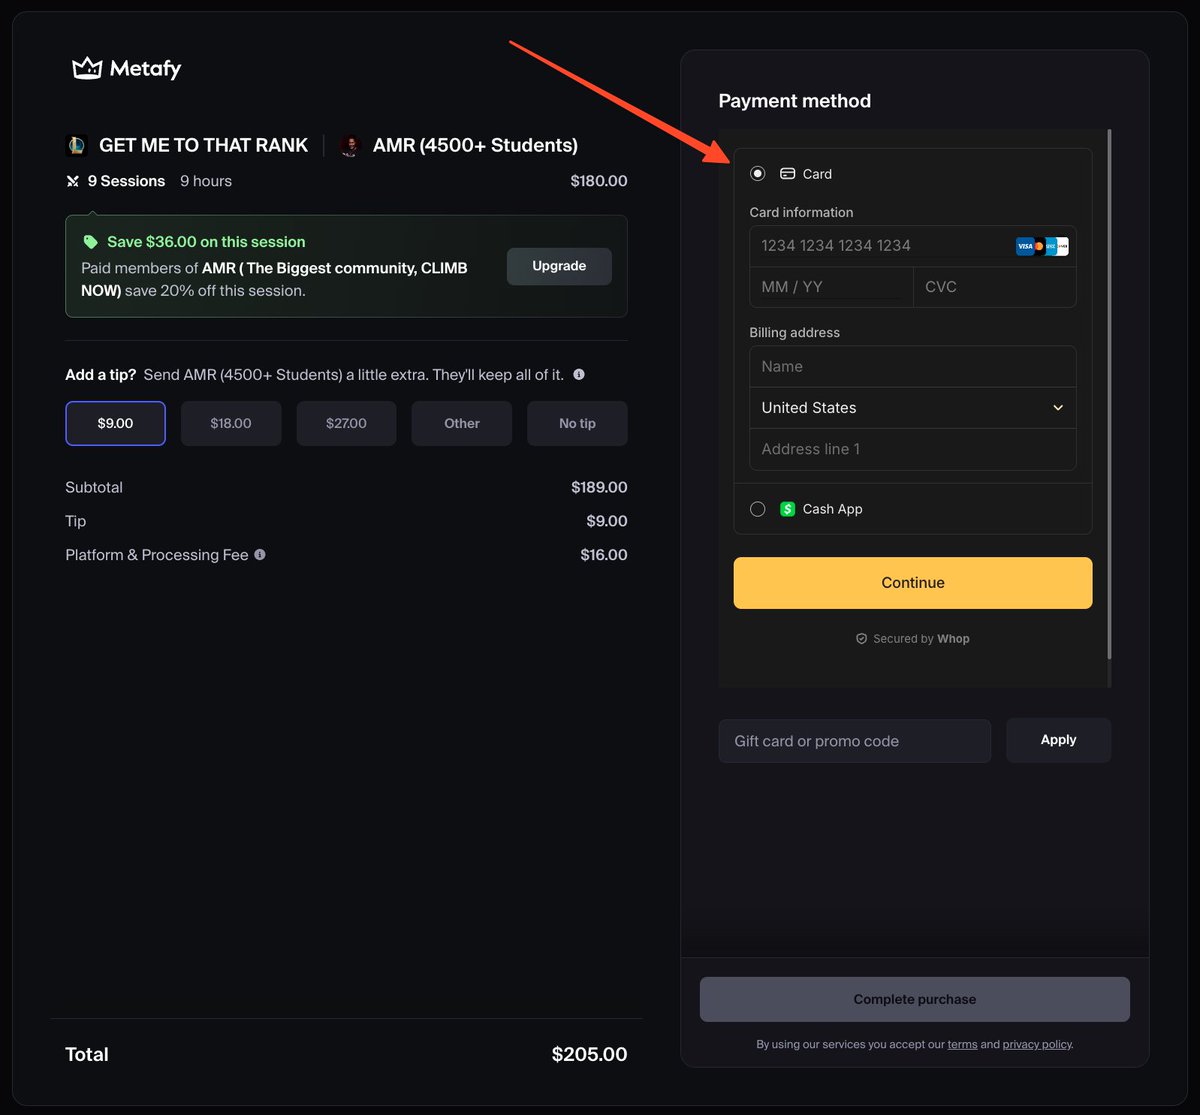
Task: Click the GET ME TO THAT RANK game thumbnail
Action: click(76, 145)
